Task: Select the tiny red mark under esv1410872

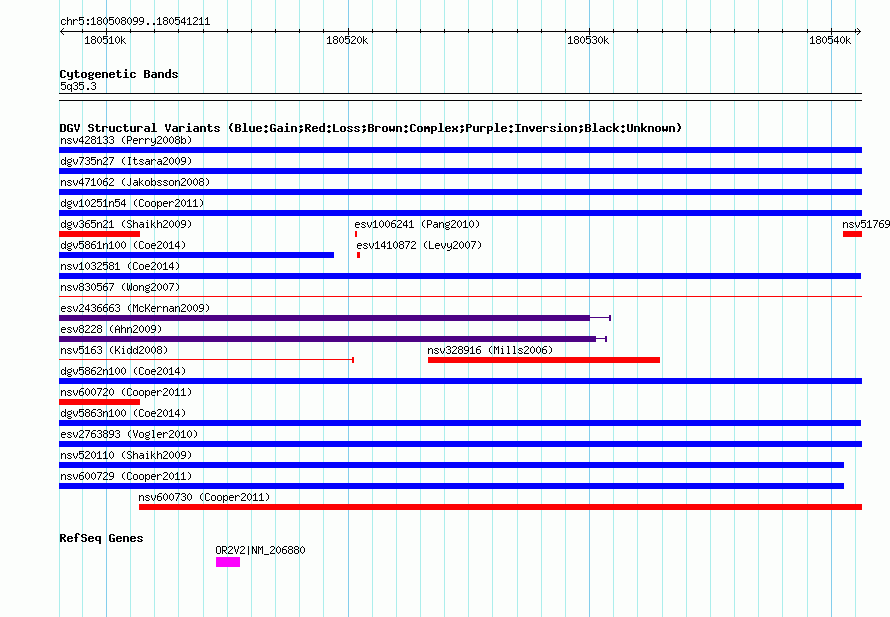Action: pos(358,255)
